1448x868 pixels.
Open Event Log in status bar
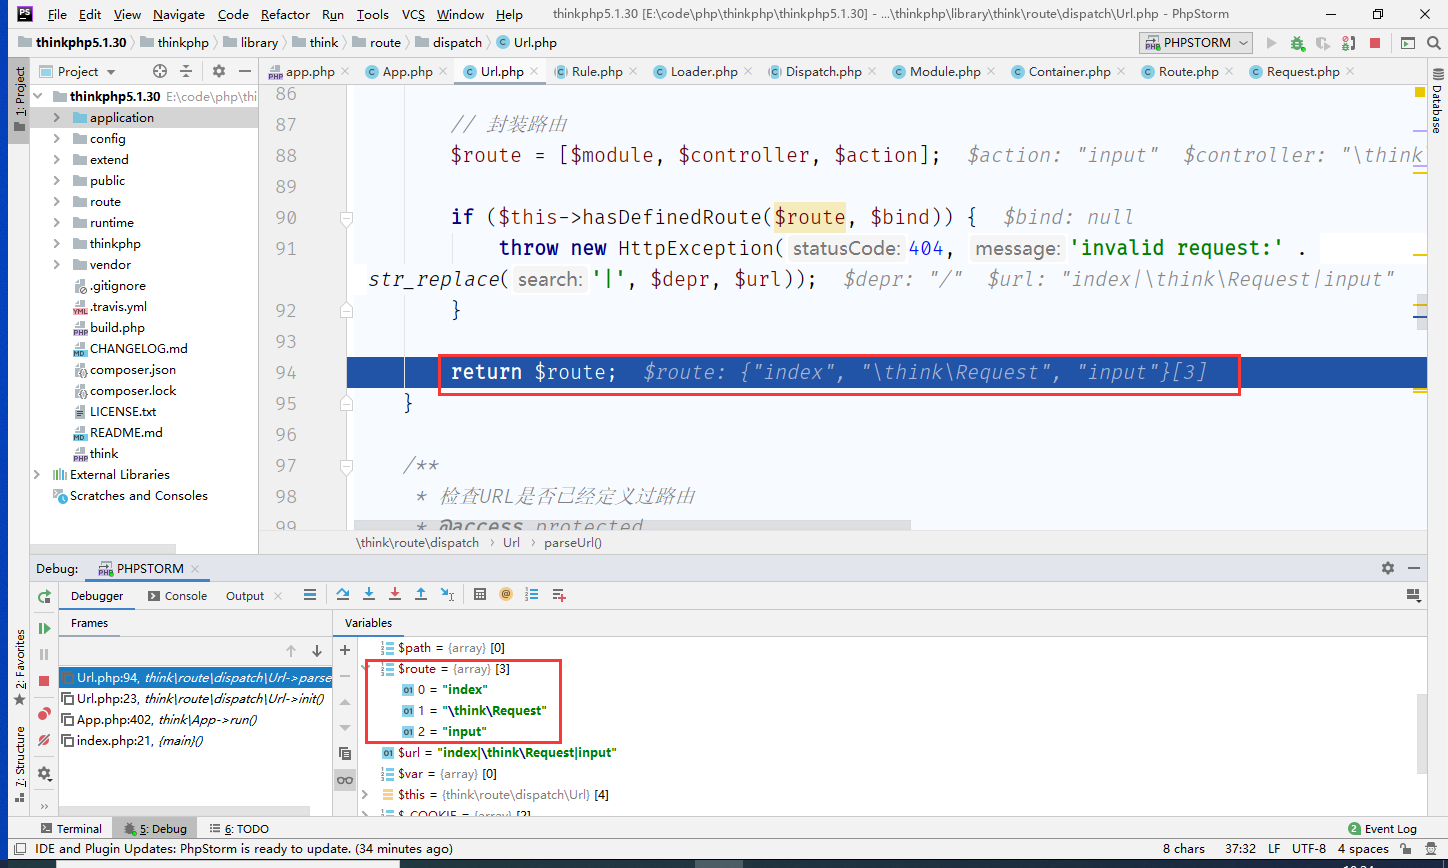pyautogui.click(x=1382, y=828)
